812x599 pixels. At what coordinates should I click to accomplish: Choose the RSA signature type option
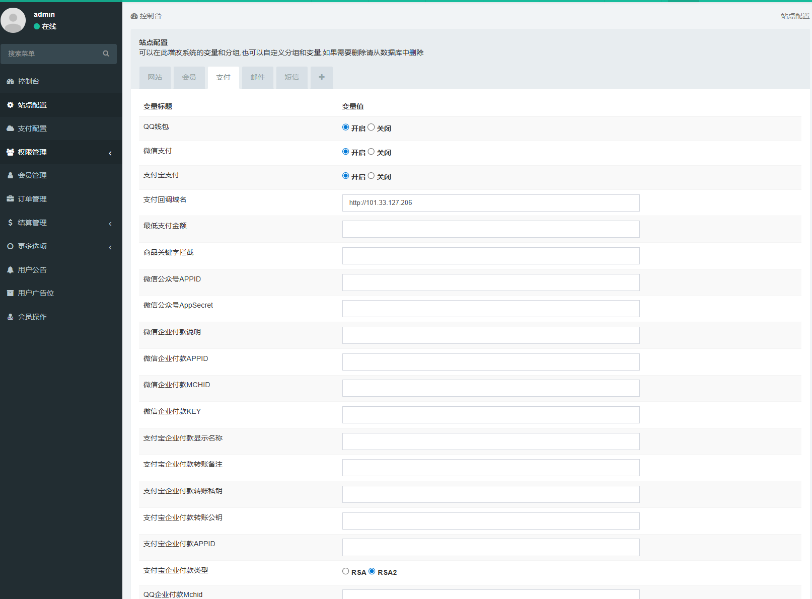[x=346, y=571]
